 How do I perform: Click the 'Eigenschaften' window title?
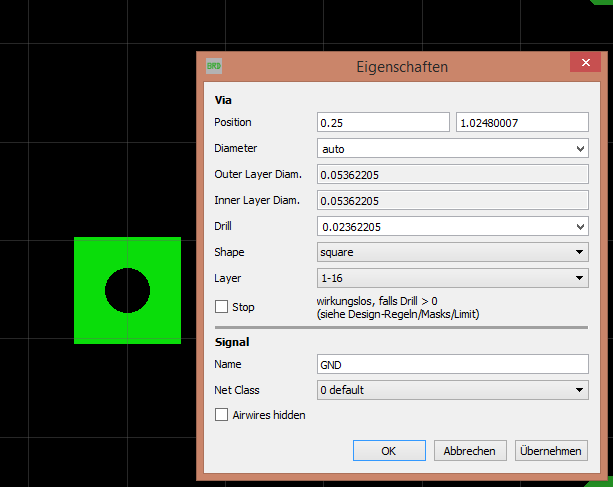[x=402, y=67]
